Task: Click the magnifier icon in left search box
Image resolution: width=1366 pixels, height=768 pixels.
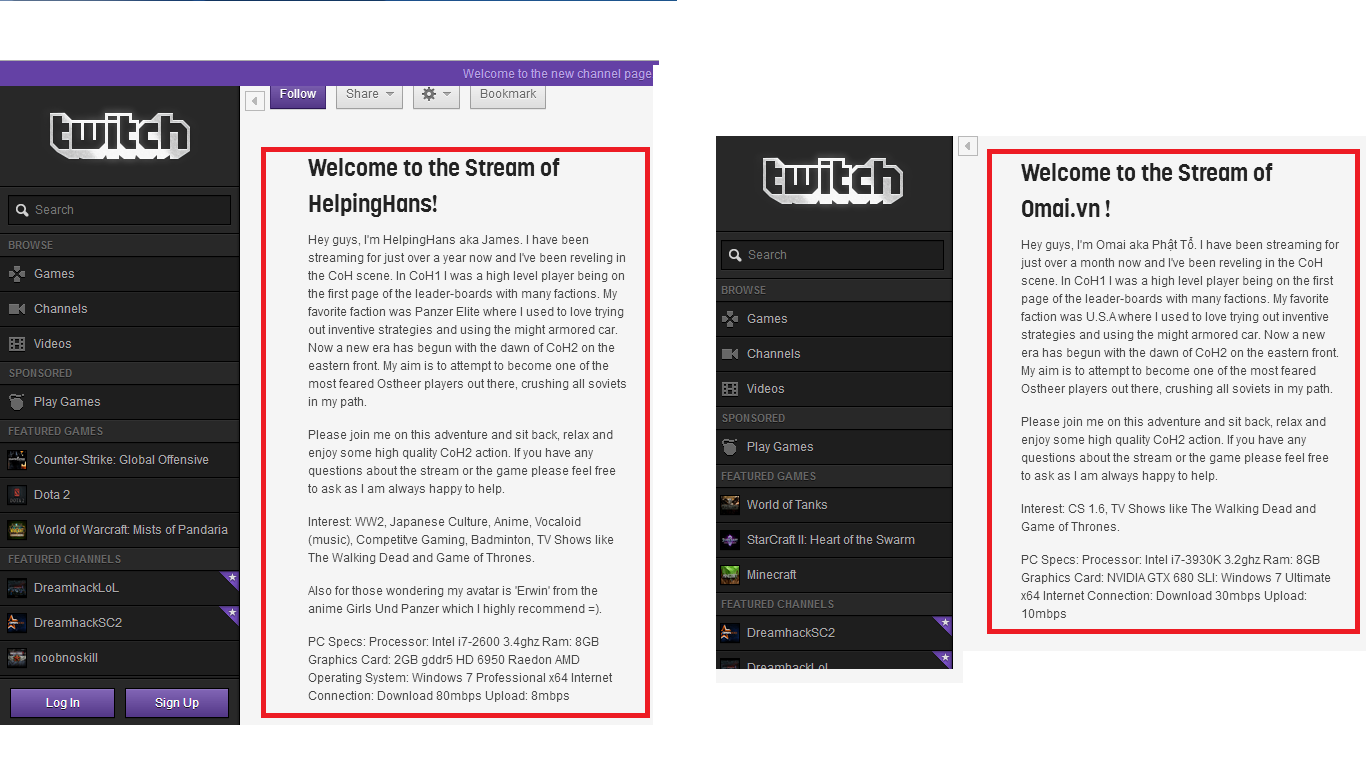Action: click(x=22, y=210)
